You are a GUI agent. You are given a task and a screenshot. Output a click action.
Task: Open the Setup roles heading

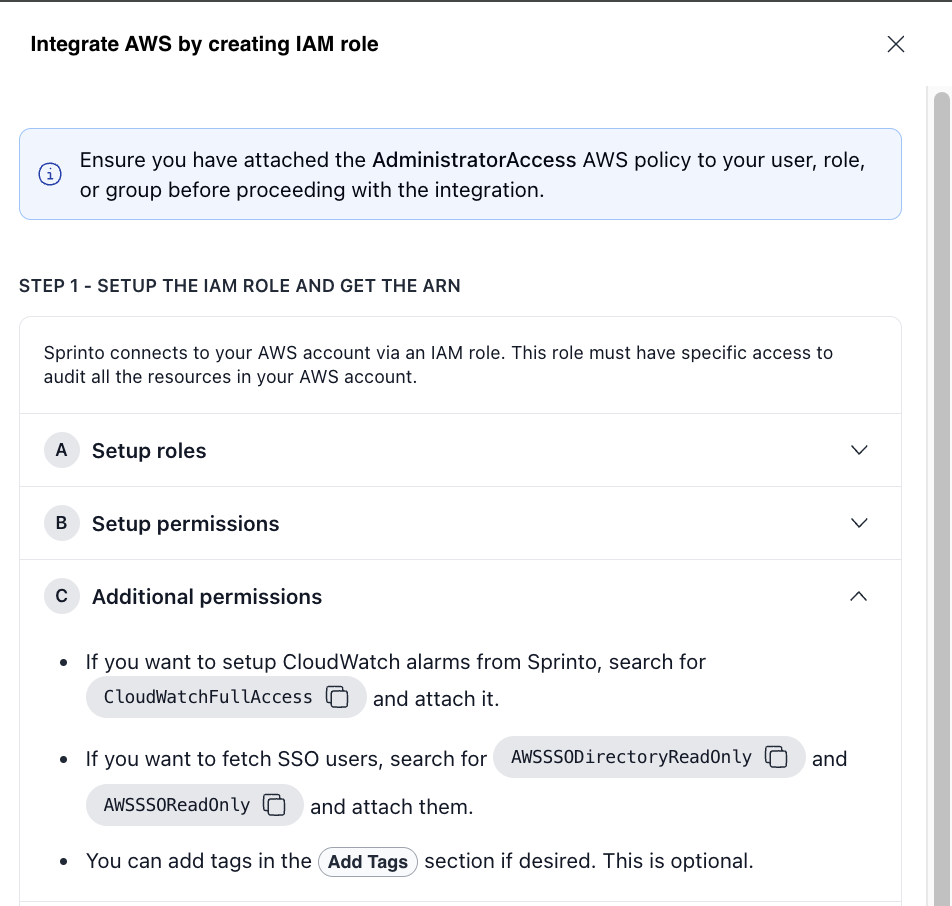pyautogui.click(x=149, y=451)
